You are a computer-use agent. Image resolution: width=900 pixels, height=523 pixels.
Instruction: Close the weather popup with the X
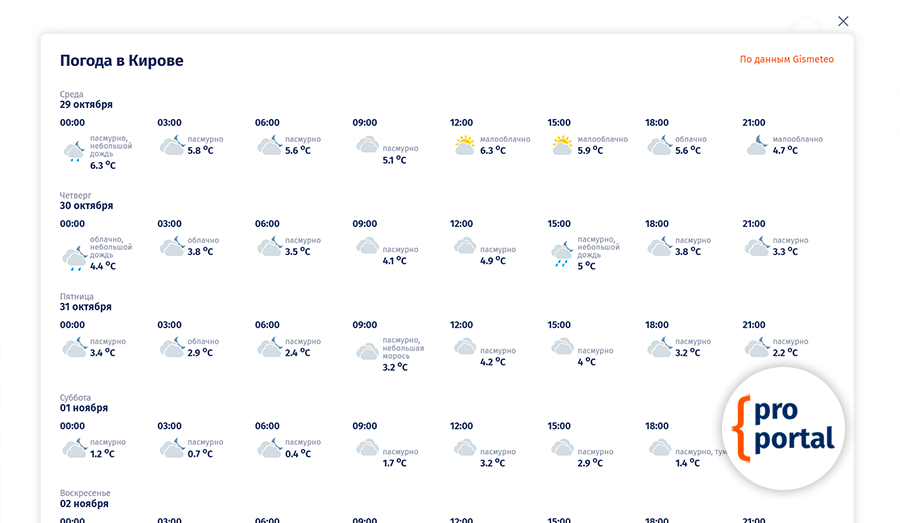point(843,21)
